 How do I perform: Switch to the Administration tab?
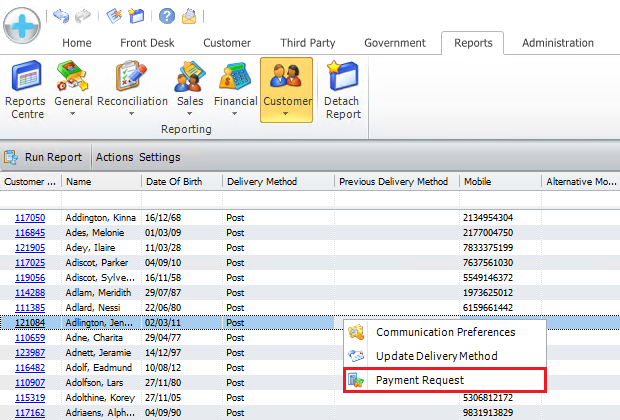click(x=557, y=43)
